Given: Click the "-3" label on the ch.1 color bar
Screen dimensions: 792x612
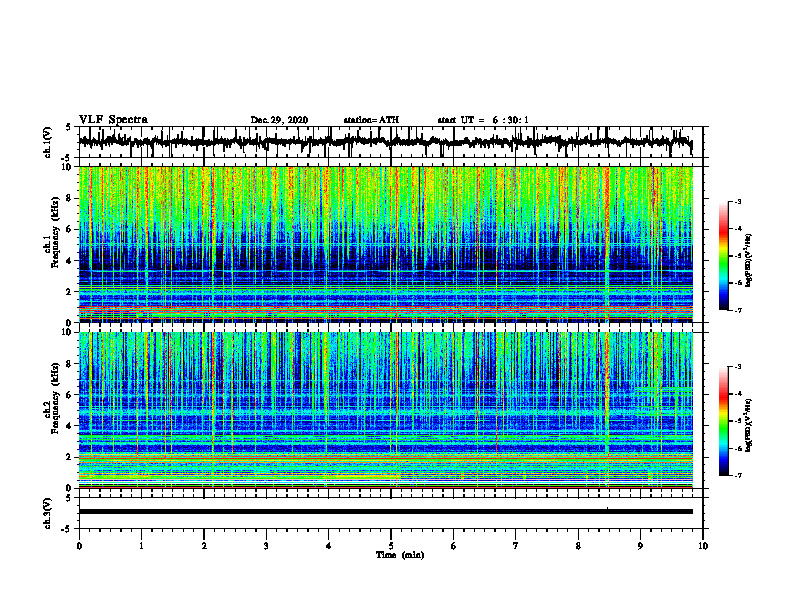Looking at the screenshot, I should pos(738,201).
